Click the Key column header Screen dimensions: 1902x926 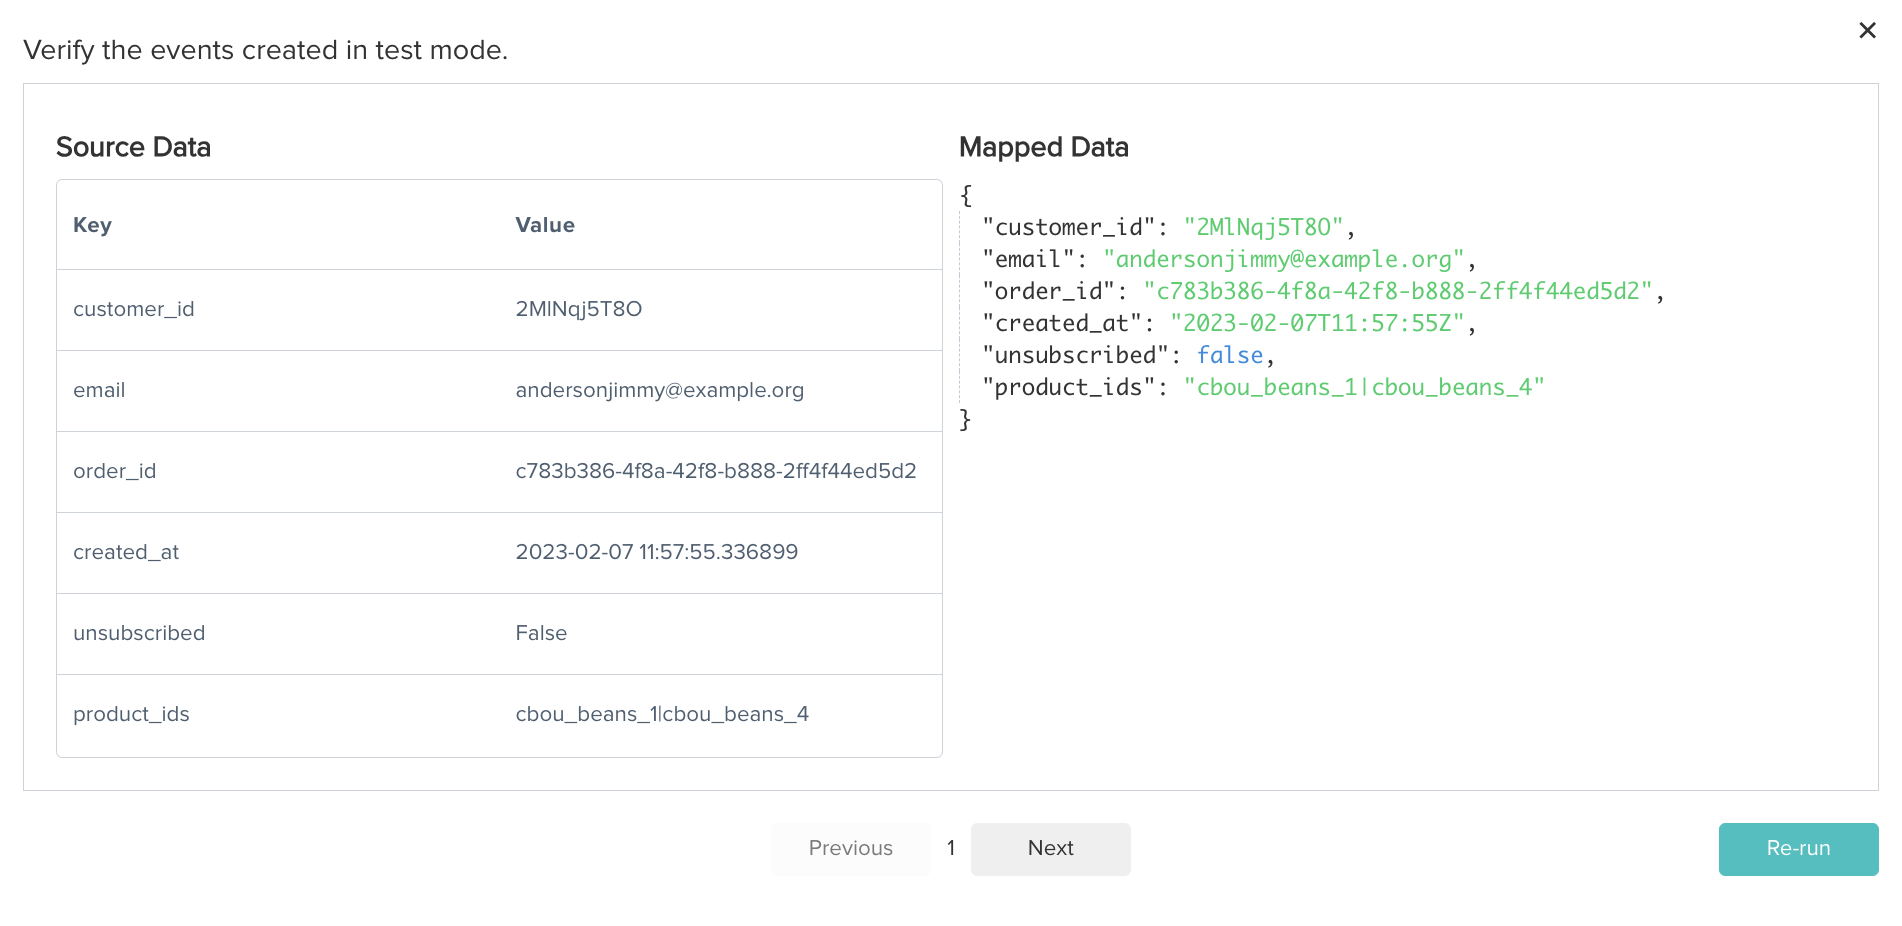tap(92, 225)
